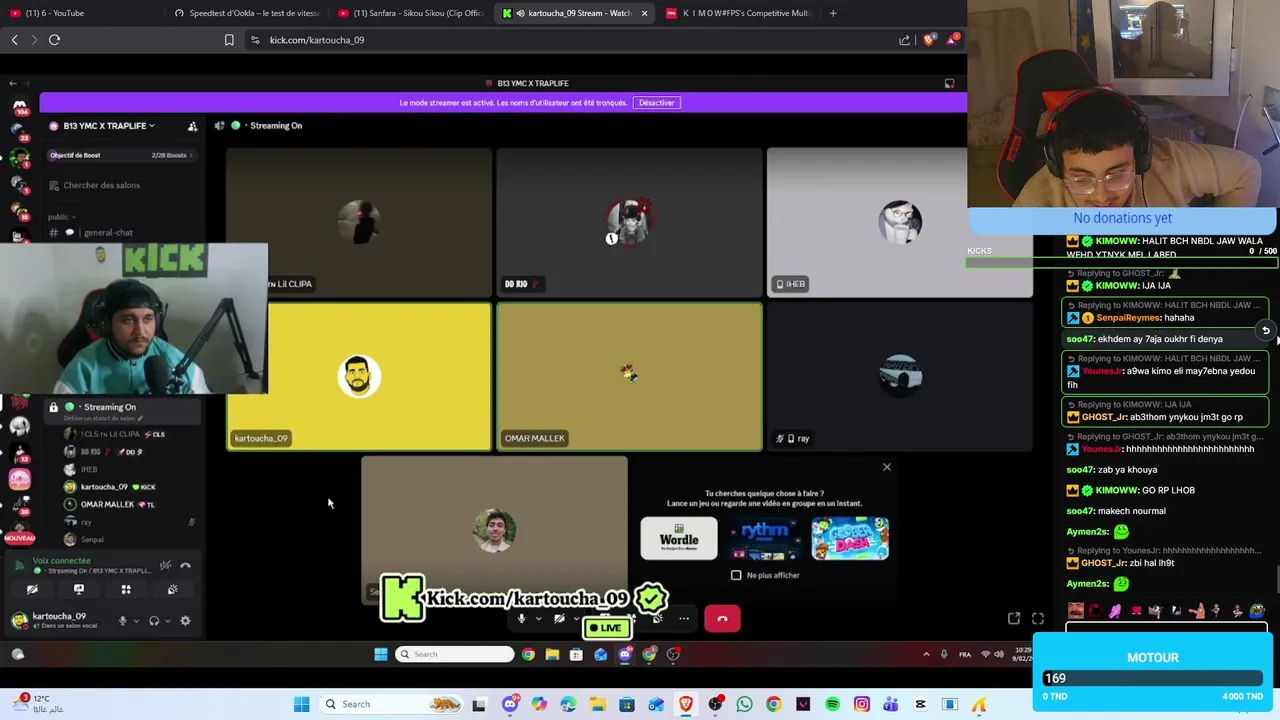Select the IHEB video tile
The width and height of the screenshot is (1280, 720).
pyautogui.click(x=900, y=223)
